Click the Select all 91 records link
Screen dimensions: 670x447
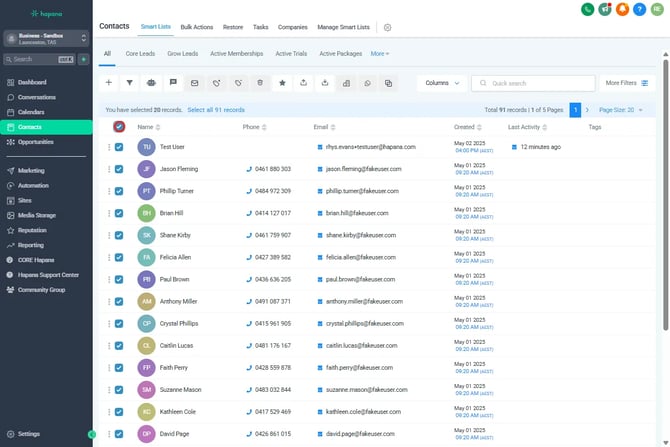click(216, 108)
